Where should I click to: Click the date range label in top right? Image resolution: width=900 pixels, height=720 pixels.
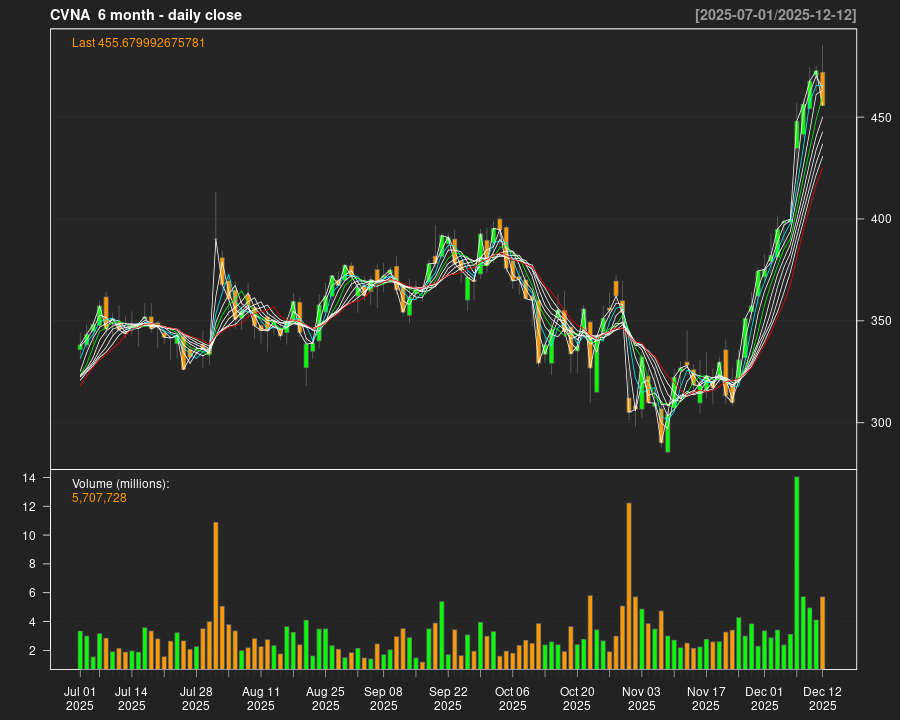click(x=775, y=15)
